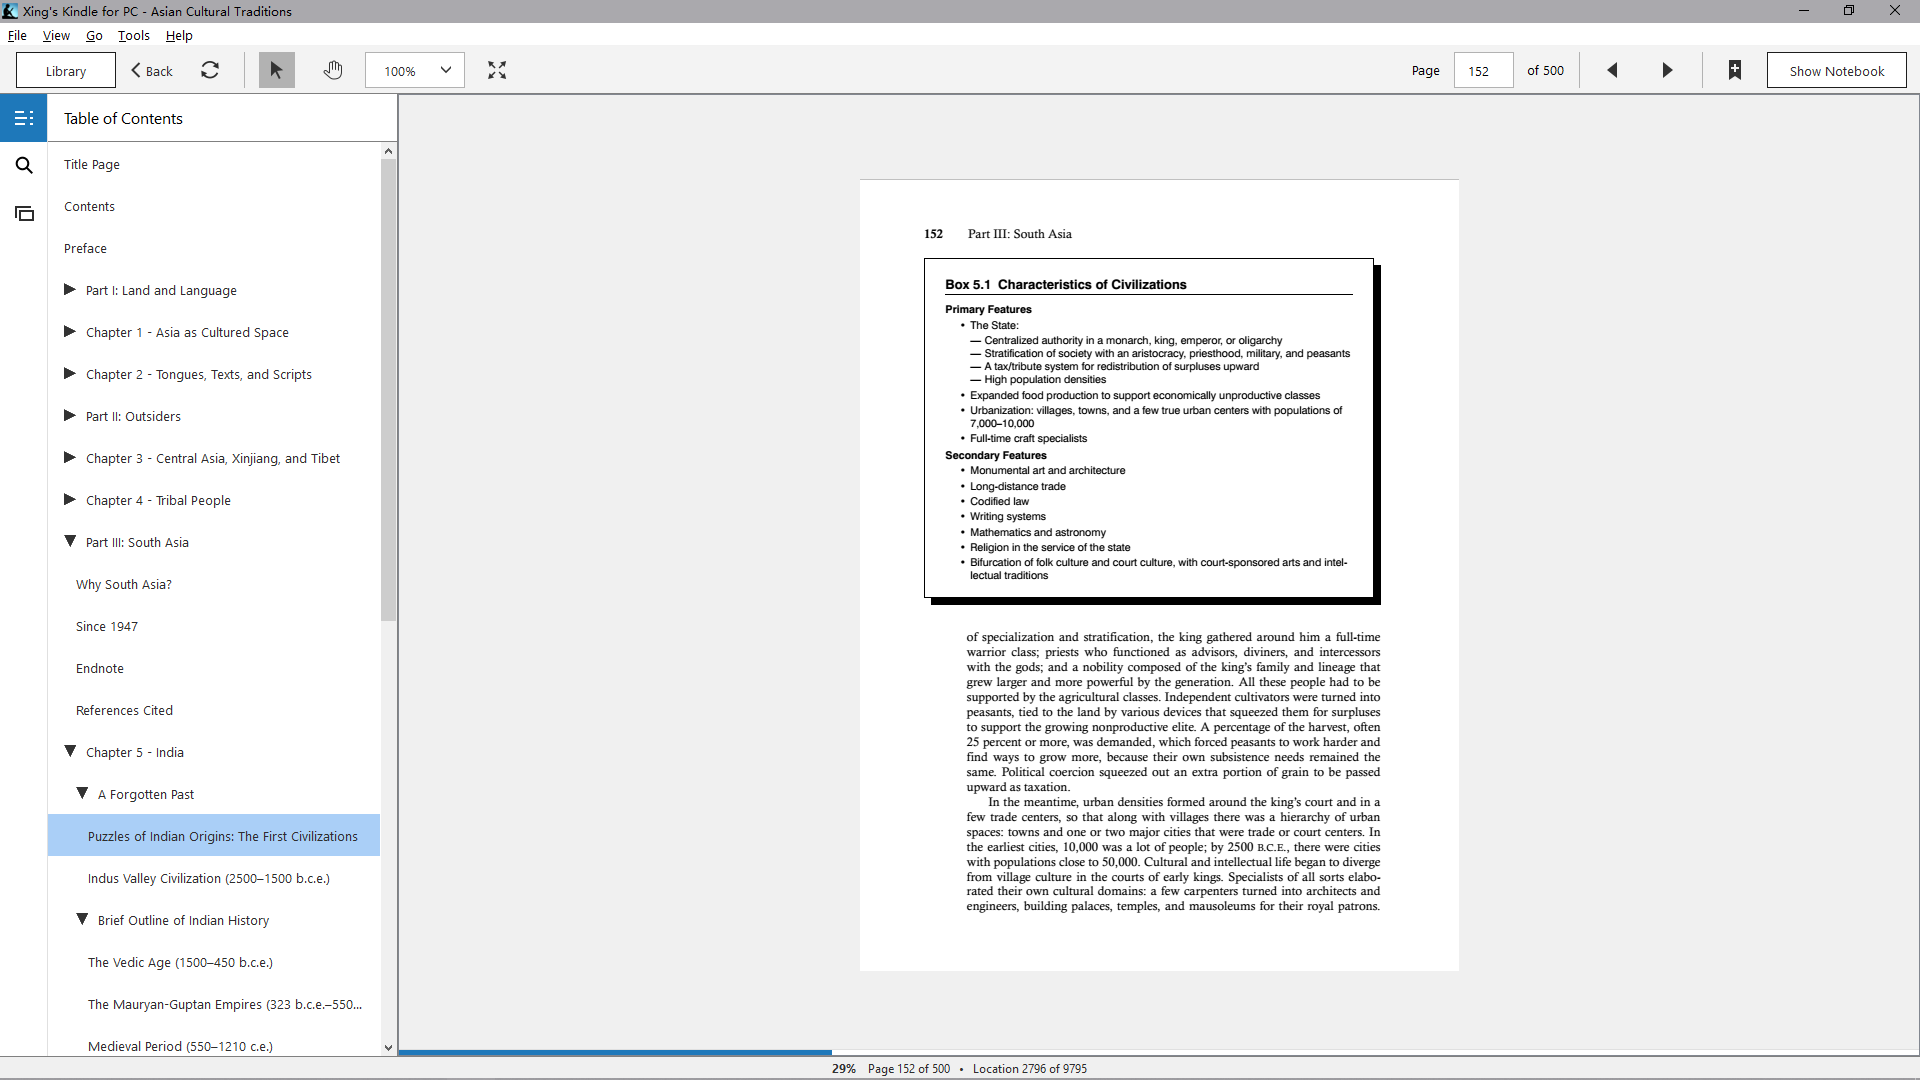Restore down the Kindle window
Image resolution: width=1920 pixels, height=1080 pixels.
click(x=1848, y=11)
